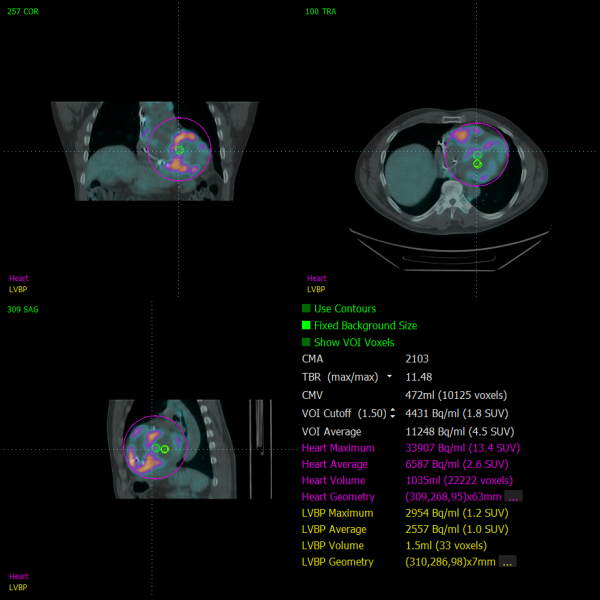This screenshot has width=600, height=600.
Task: Open the TBR (max/max) dropdown arrow
Action: (x=389, y=377)
